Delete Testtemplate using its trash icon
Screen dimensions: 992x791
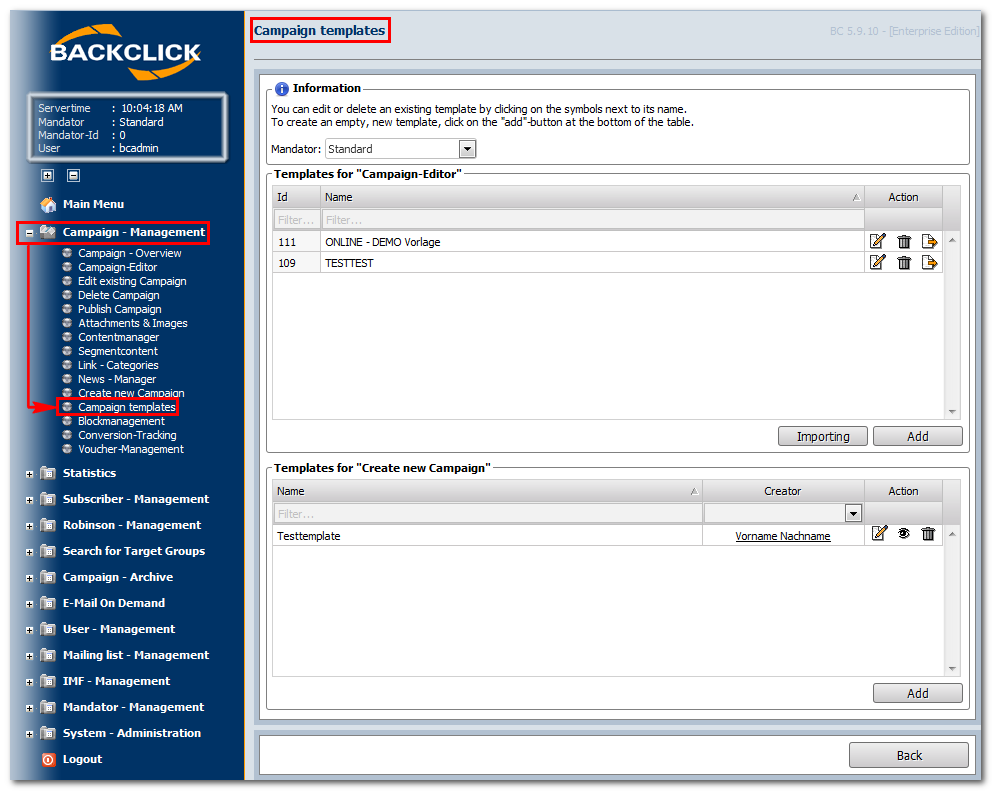[x=928, y=533]
